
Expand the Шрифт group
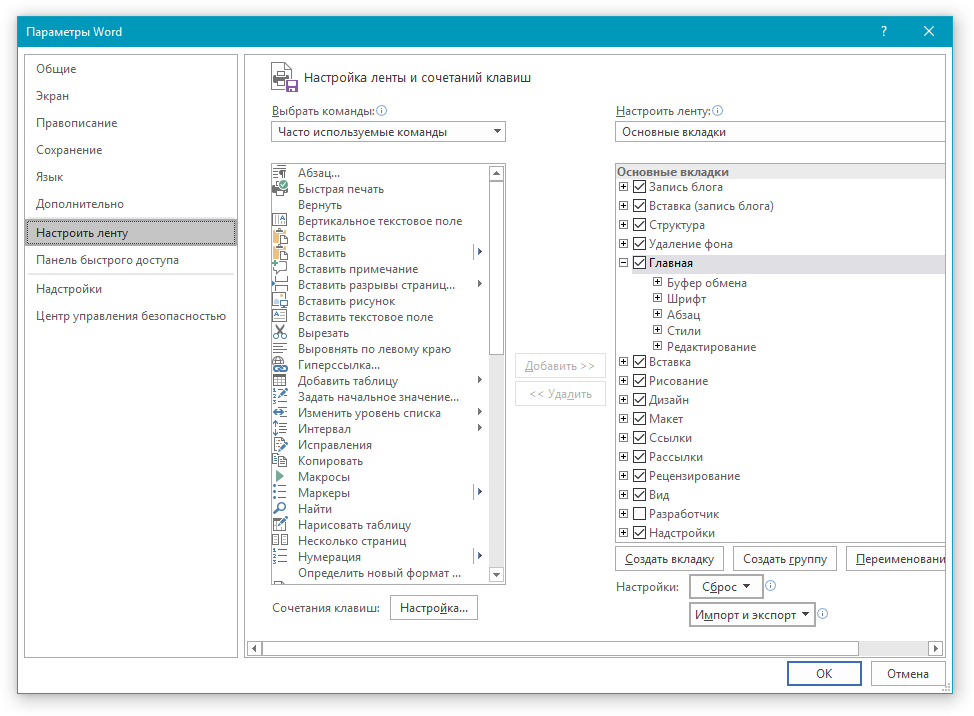point(658,299)
